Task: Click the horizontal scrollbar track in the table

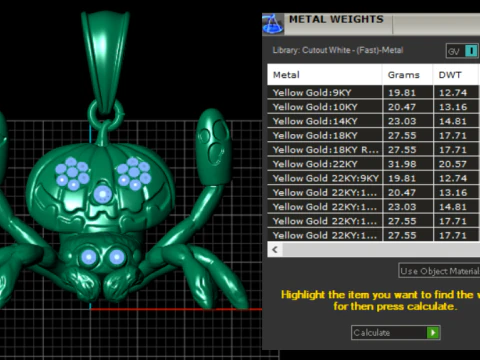Action: click(x=381, y=250)
